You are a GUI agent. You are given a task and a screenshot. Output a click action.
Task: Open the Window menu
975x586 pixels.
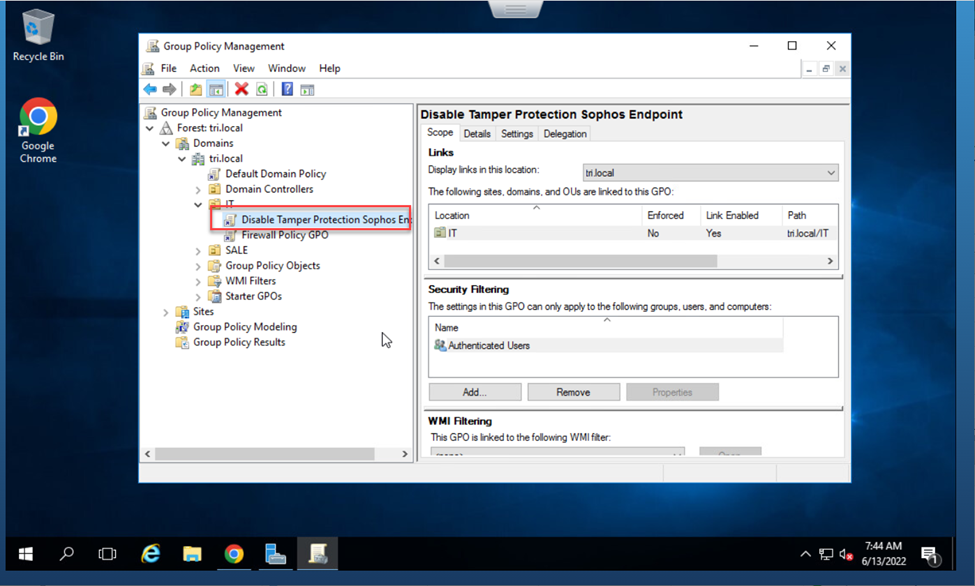287,68
